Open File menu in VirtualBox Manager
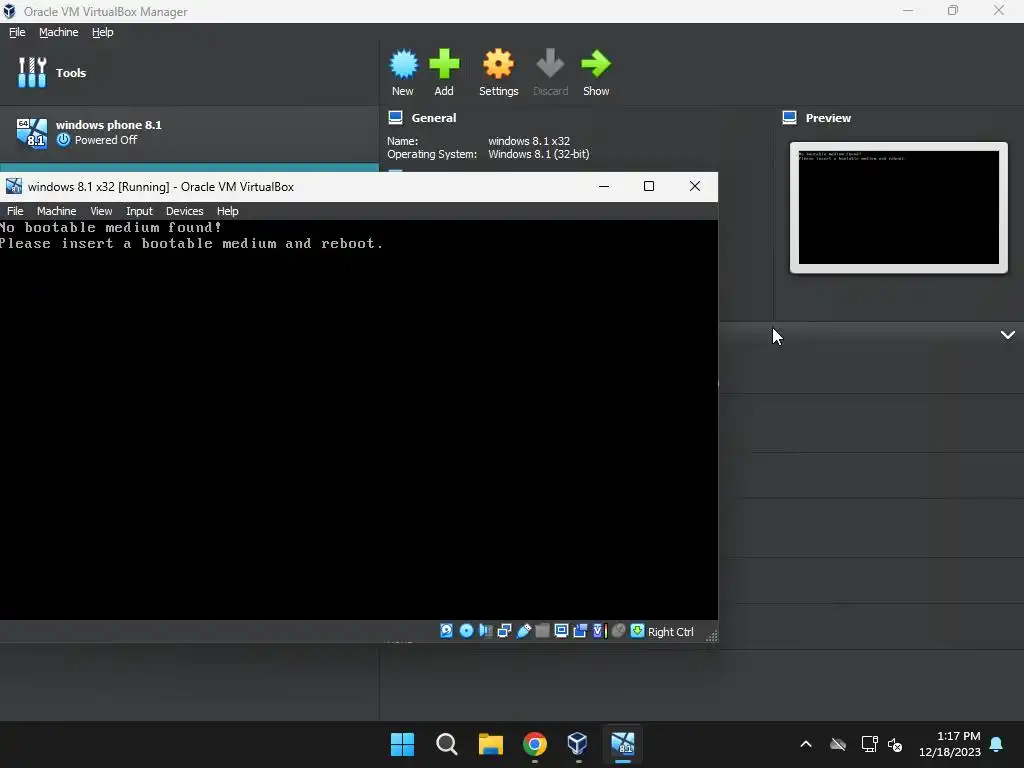 coord(17,32)
